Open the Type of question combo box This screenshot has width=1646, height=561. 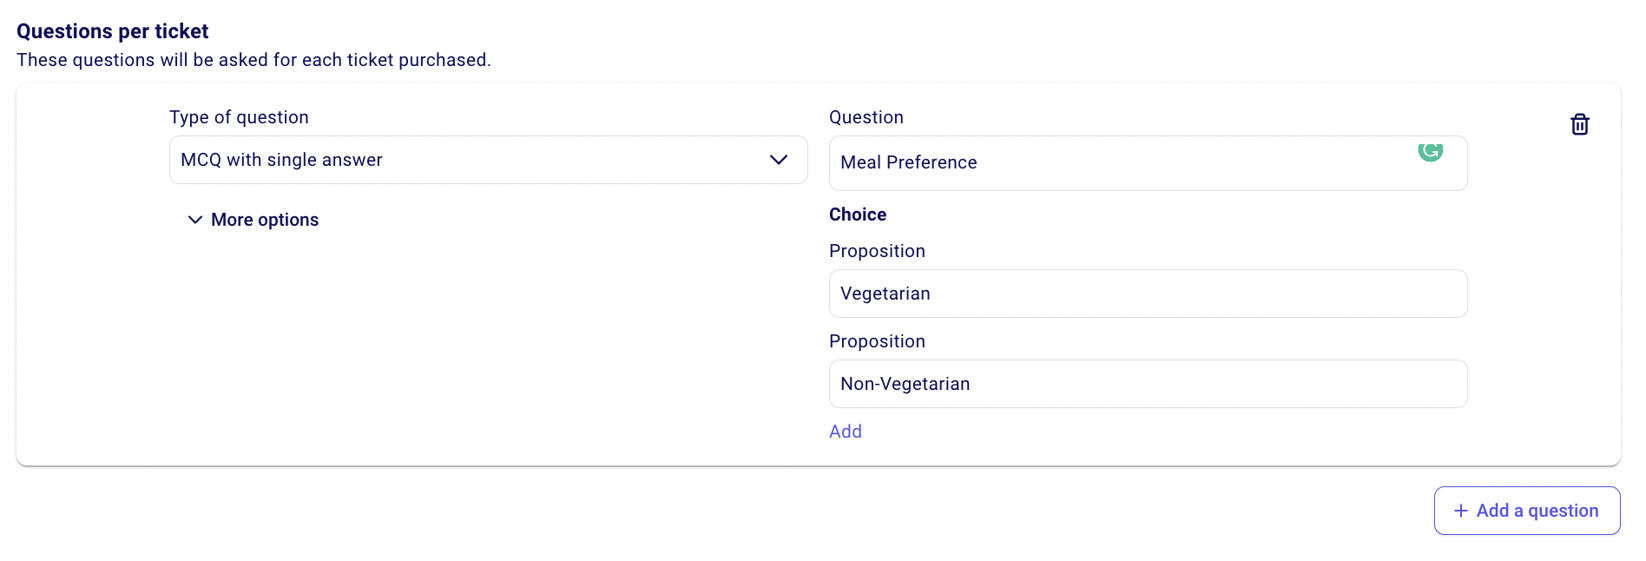(x=488, y=160)
